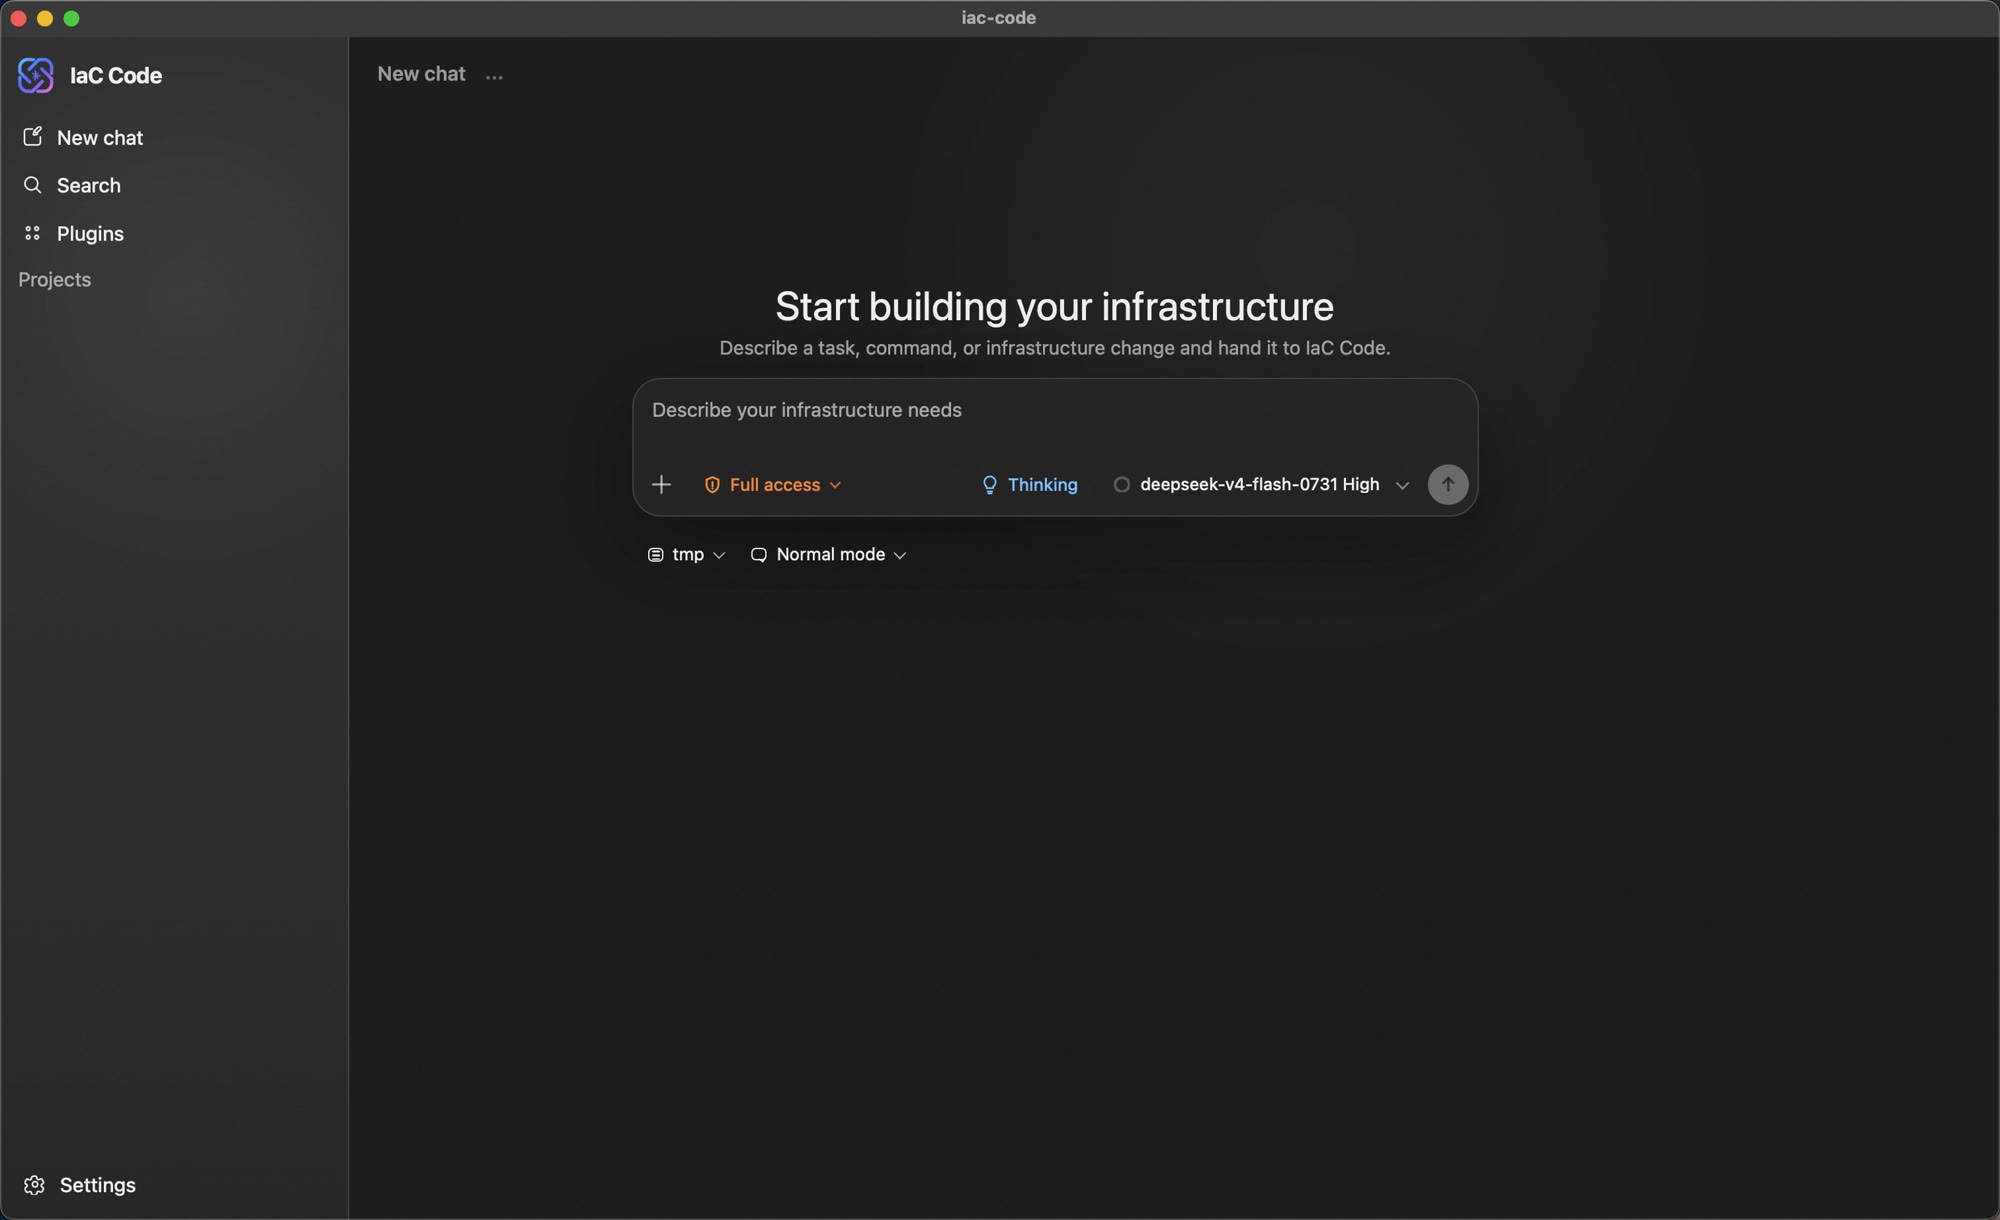Open the tmp project folder dropdown

(686, 555)
